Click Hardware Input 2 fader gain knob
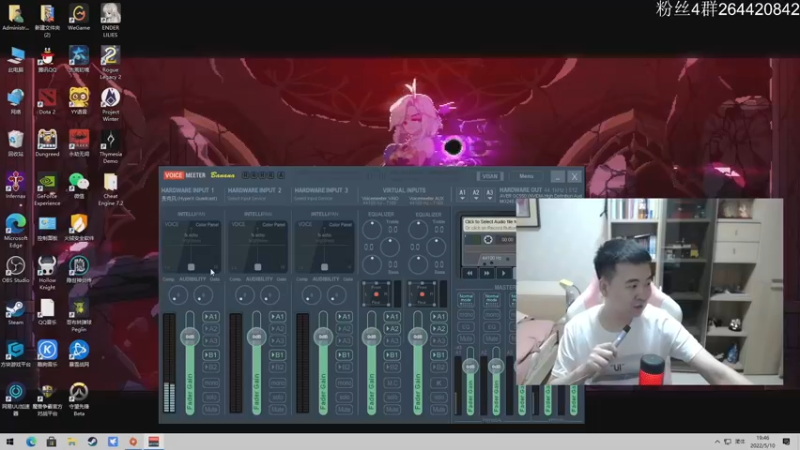The image size is (800, 450). point(257,337)
